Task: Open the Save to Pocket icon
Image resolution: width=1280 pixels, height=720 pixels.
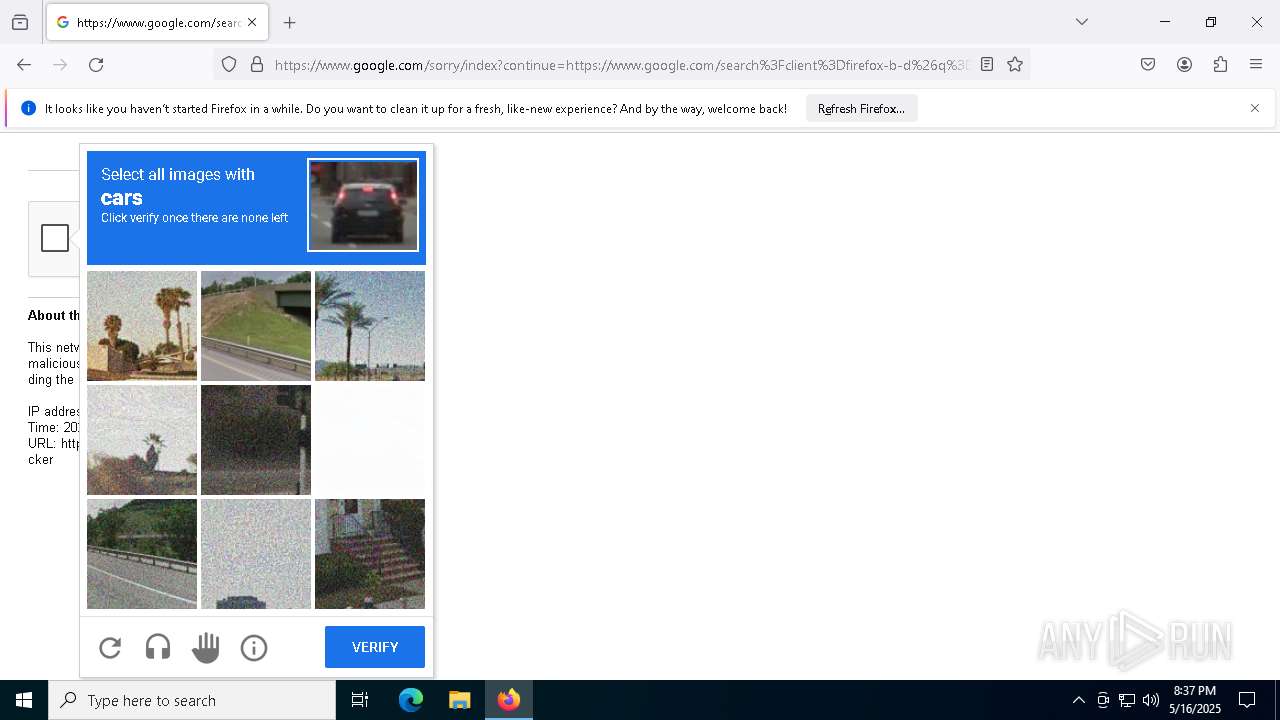Action: (x=1148, y=65)
